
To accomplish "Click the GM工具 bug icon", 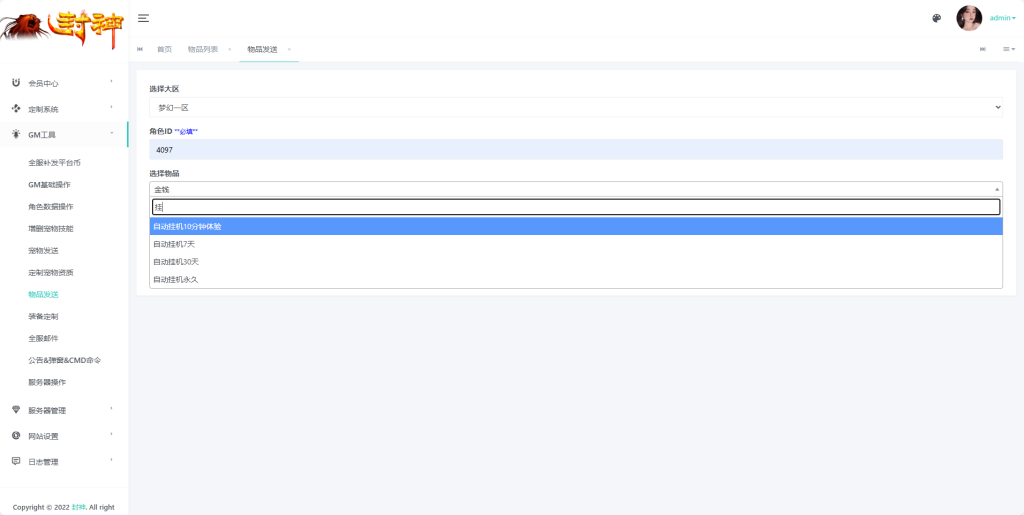I will click(x=16, y=134).
